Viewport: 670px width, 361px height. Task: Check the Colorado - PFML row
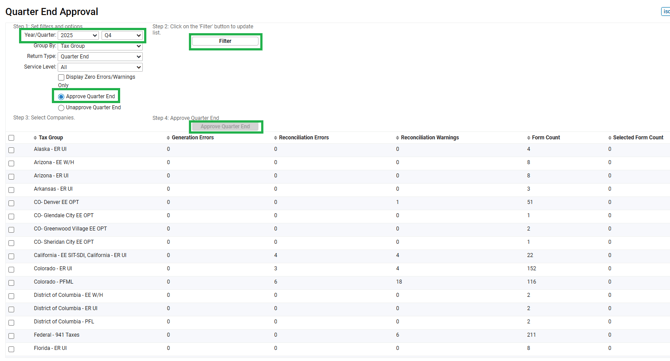[11, 283]
